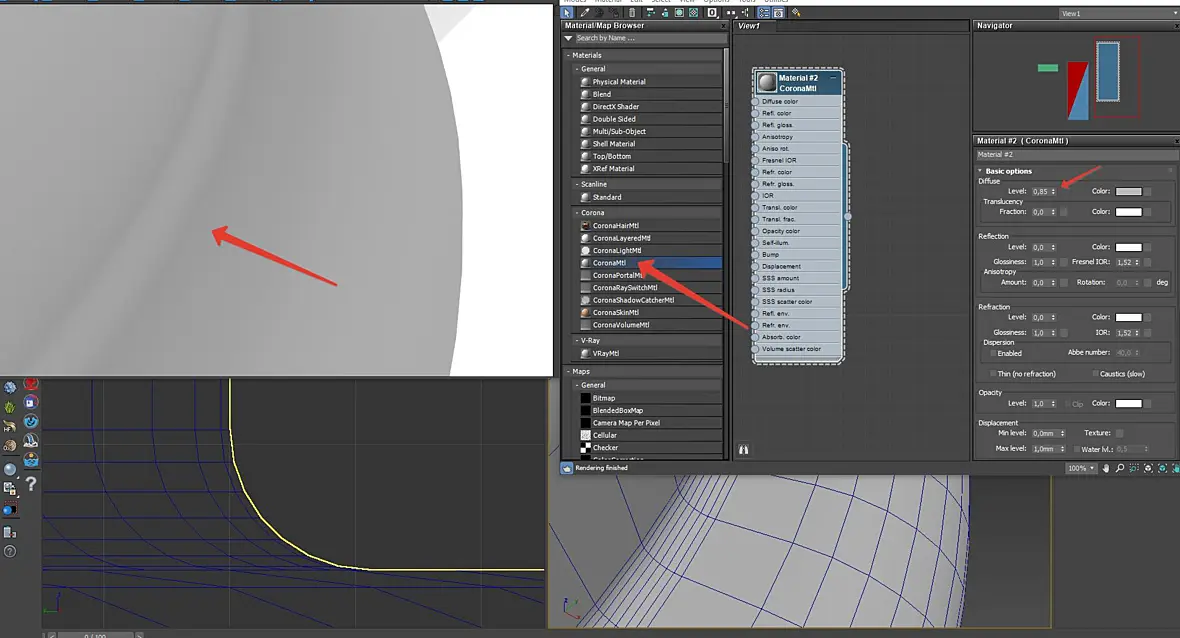Click the blue smiley face plugin icon
This screenshot has height=638, width=1180.
point(31,422)
